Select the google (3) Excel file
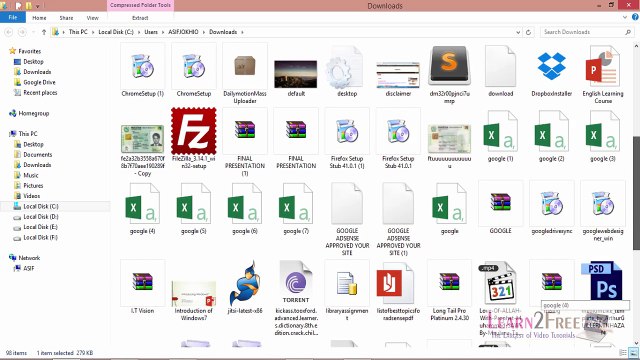Screen dimensions: 640x360 603,132
